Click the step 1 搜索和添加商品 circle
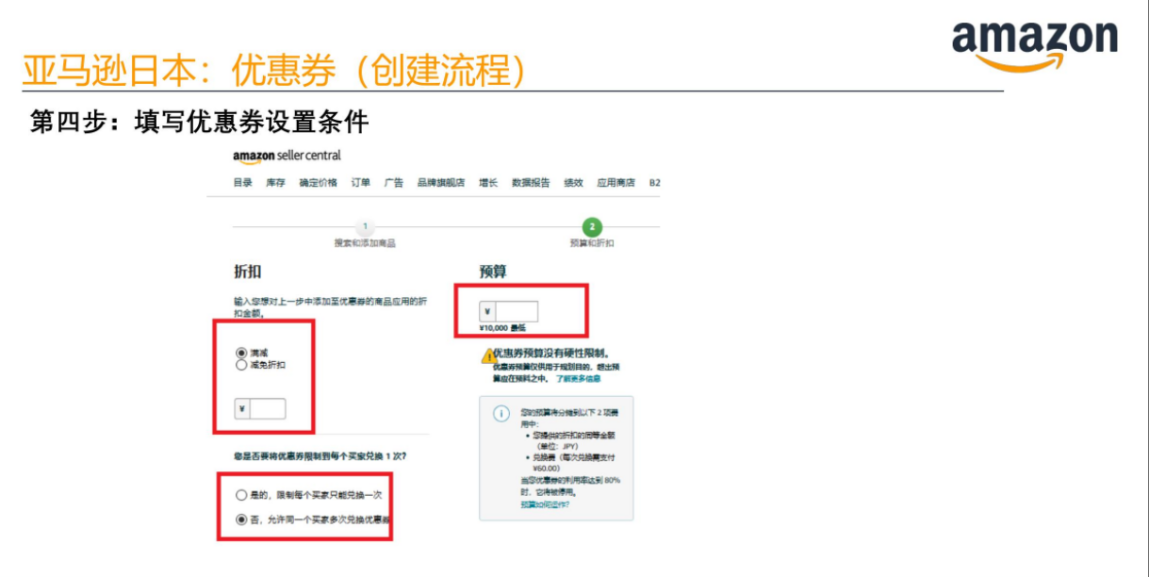This screenshot has width=1149, height=577. pyautogui.click(x=365, y=224)
